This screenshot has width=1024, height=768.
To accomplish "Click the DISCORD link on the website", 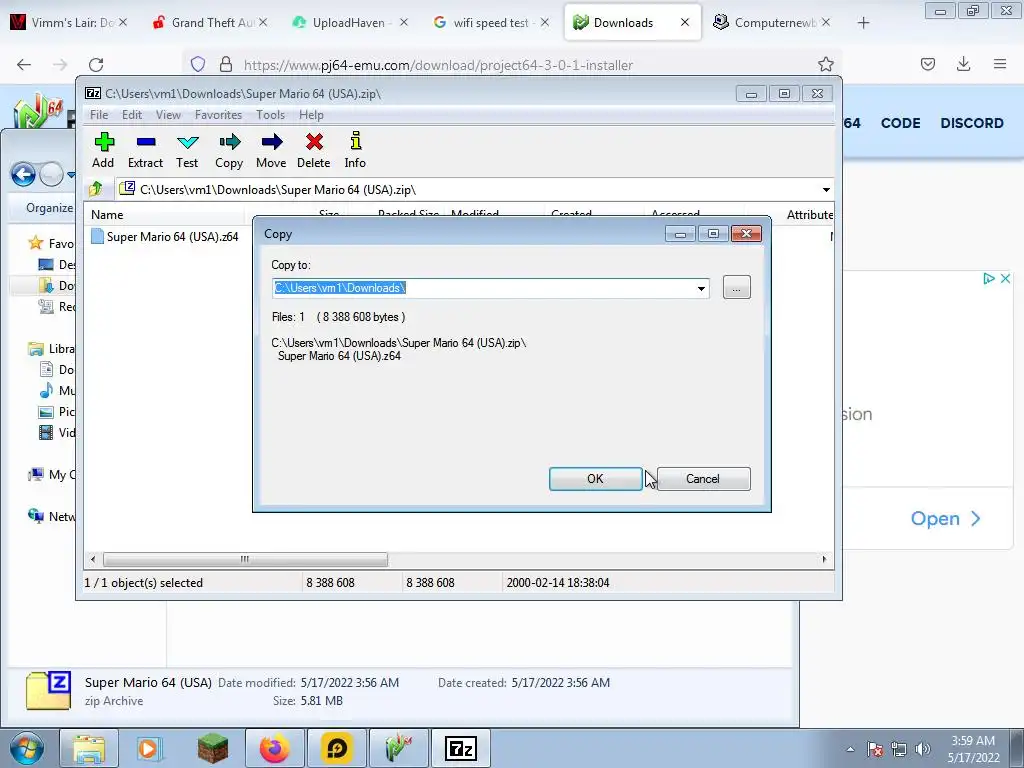I will pos(972,123).
